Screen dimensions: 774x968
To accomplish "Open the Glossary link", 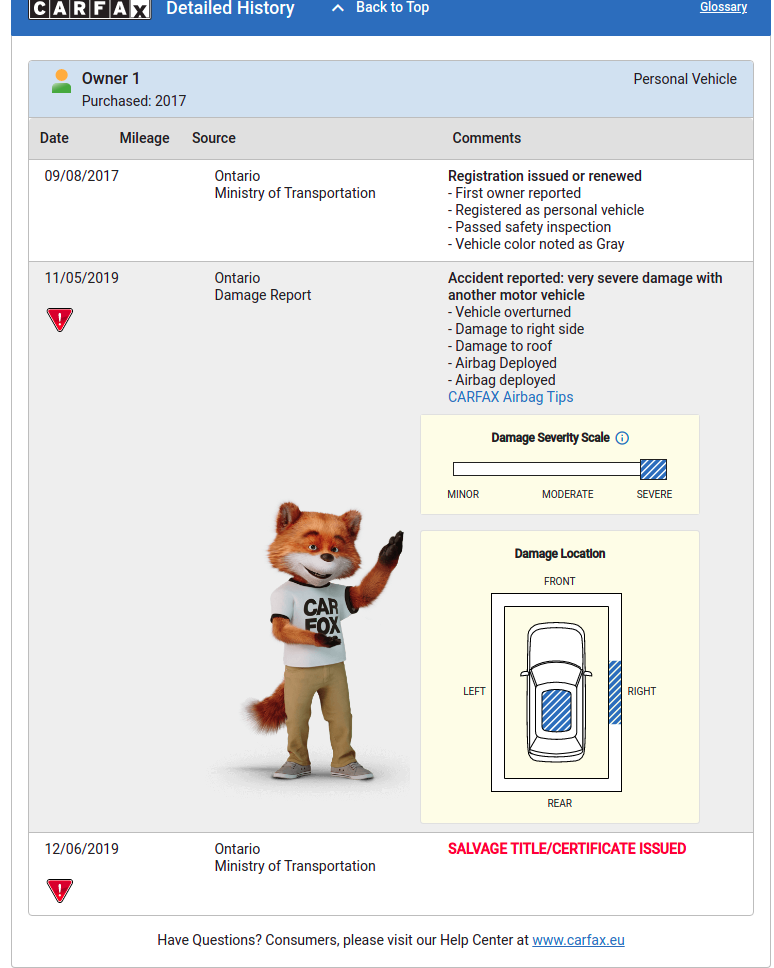I will pyautogui.click(x=723, y=7).
